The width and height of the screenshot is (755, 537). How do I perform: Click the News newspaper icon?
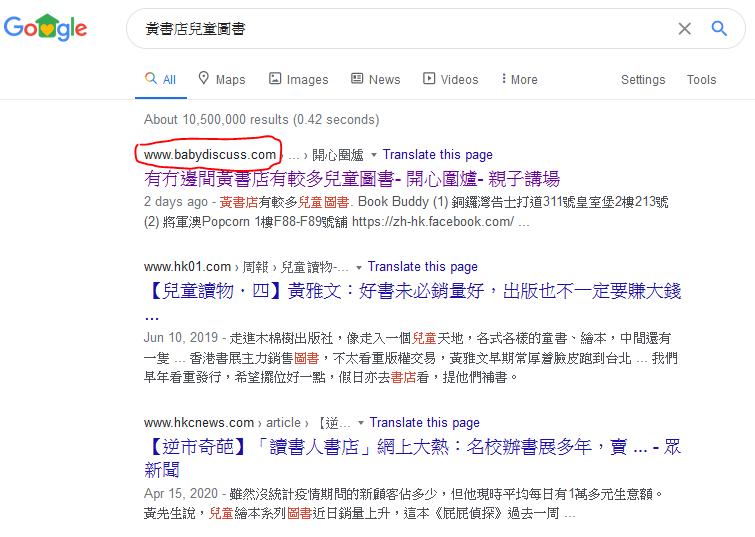tap(357, 78)
